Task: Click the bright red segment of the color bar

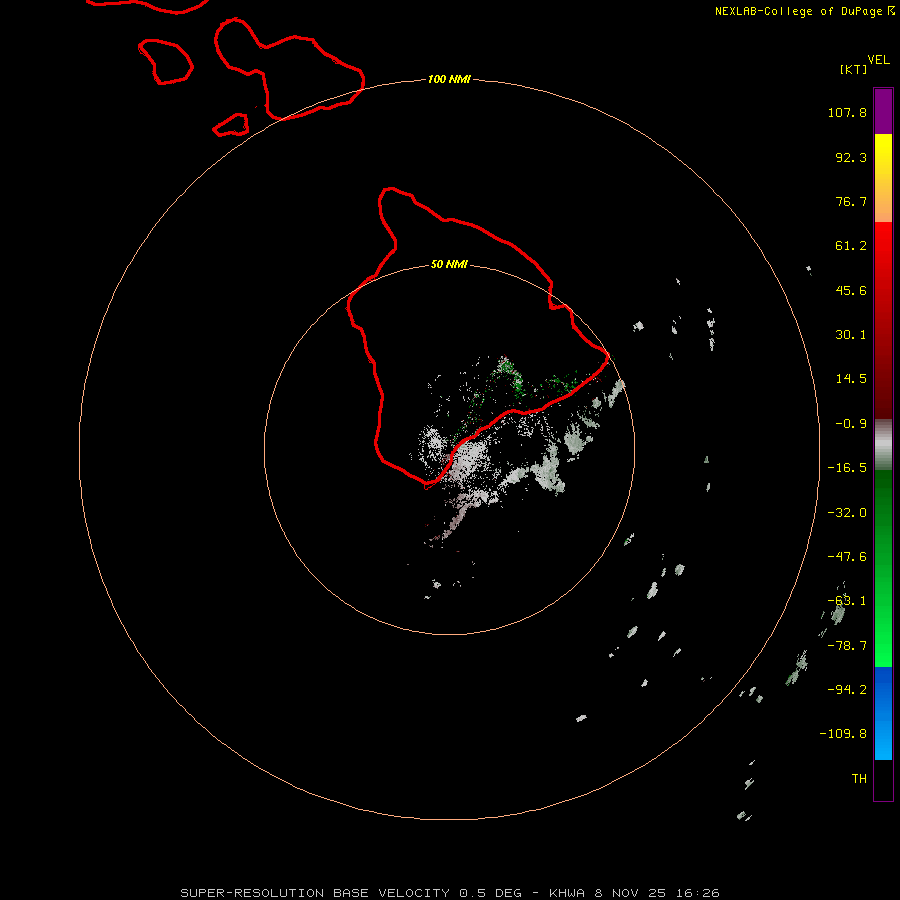Action: (883, 320)
